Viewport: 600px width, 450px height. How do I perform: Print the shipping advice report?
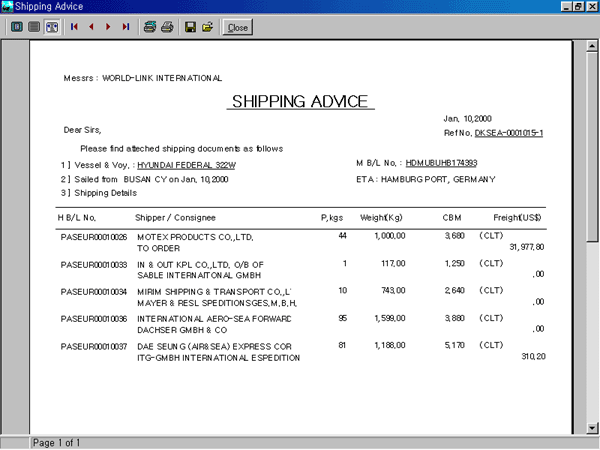[x=167, y=27]
